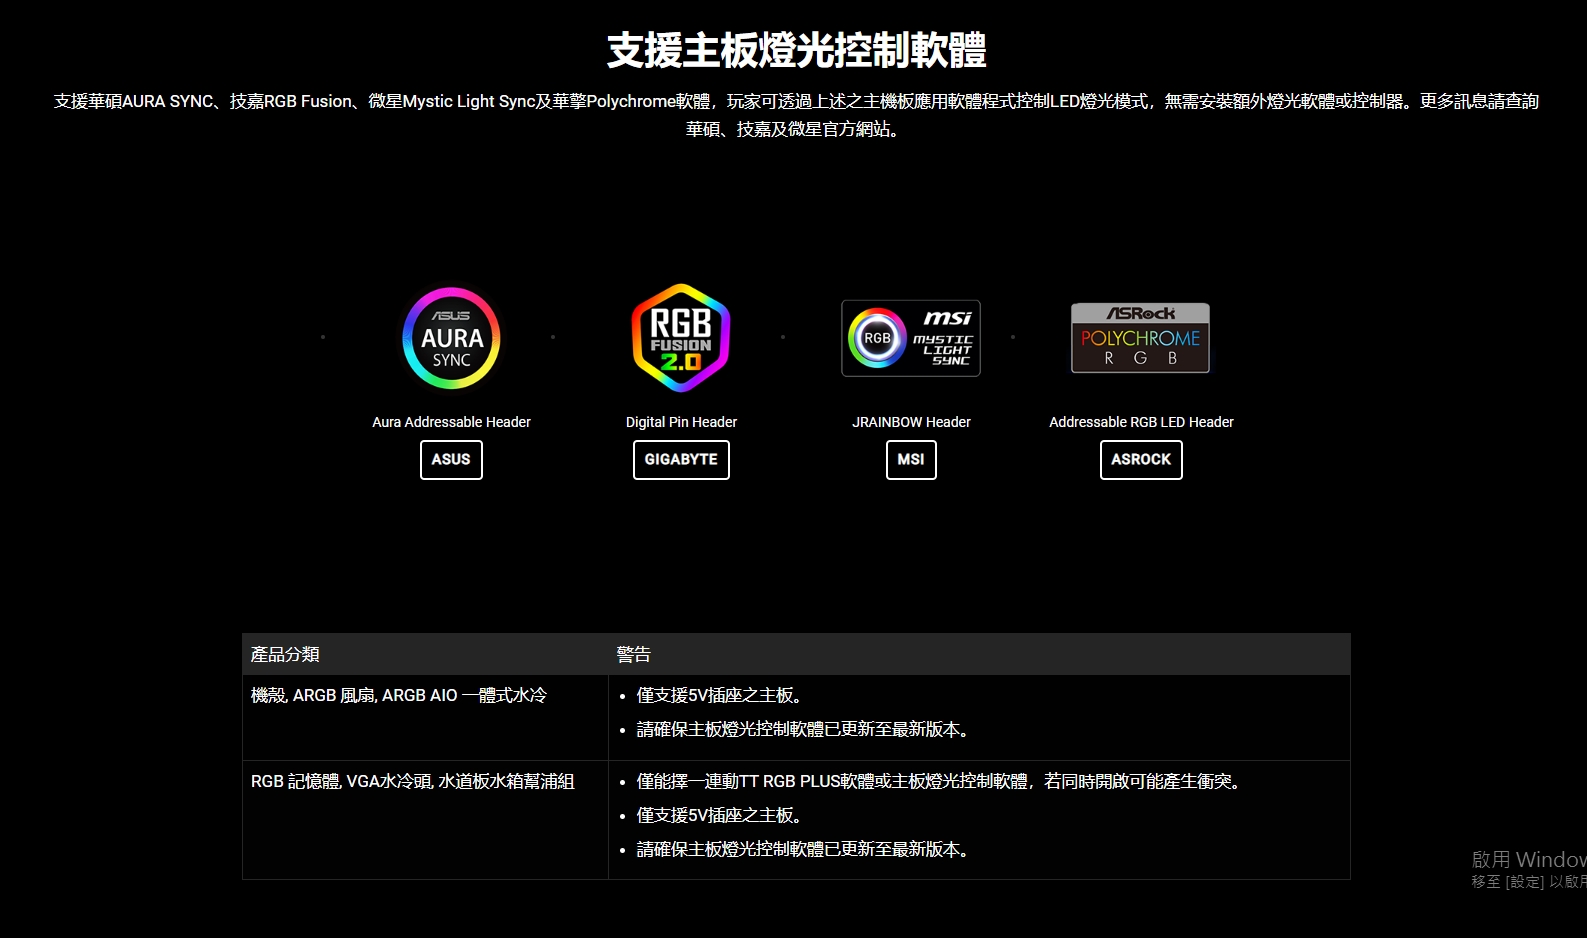This screenshot has height=938, width=1587.
Task: Select the 'Addressable RGB LED Header' label
Action: click(1141, 422)
